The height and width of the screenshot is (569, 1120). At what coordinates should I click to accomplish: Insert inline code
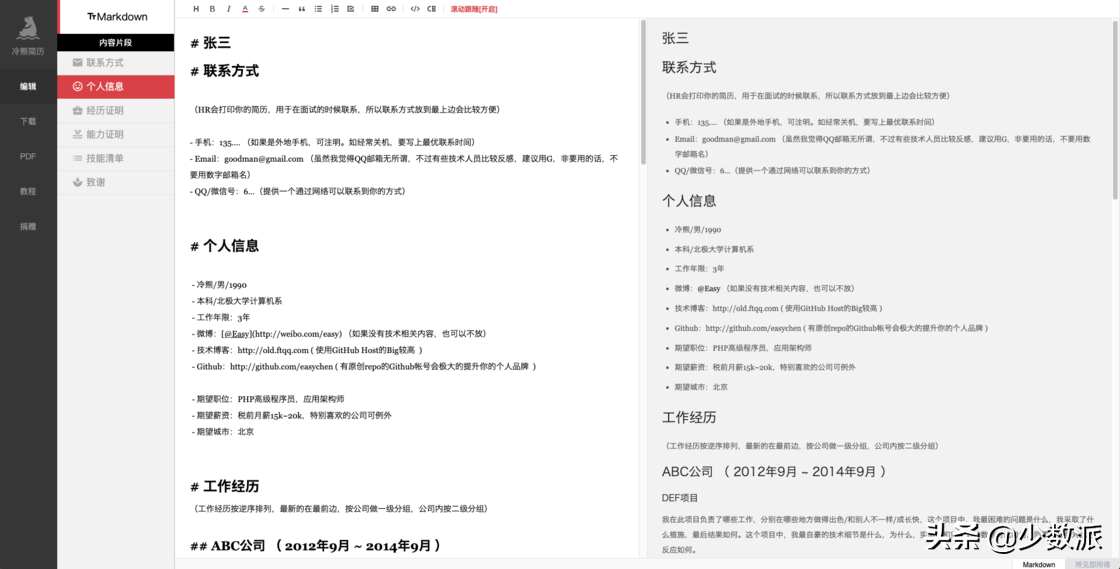(x=415, y=9)
